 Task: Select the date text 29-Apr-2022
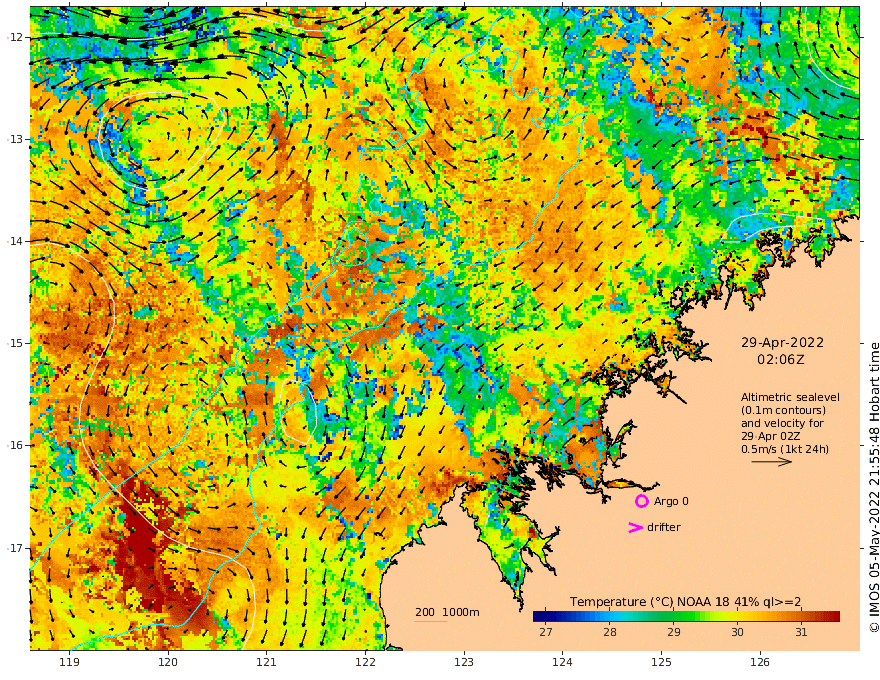tap(782, 342)
